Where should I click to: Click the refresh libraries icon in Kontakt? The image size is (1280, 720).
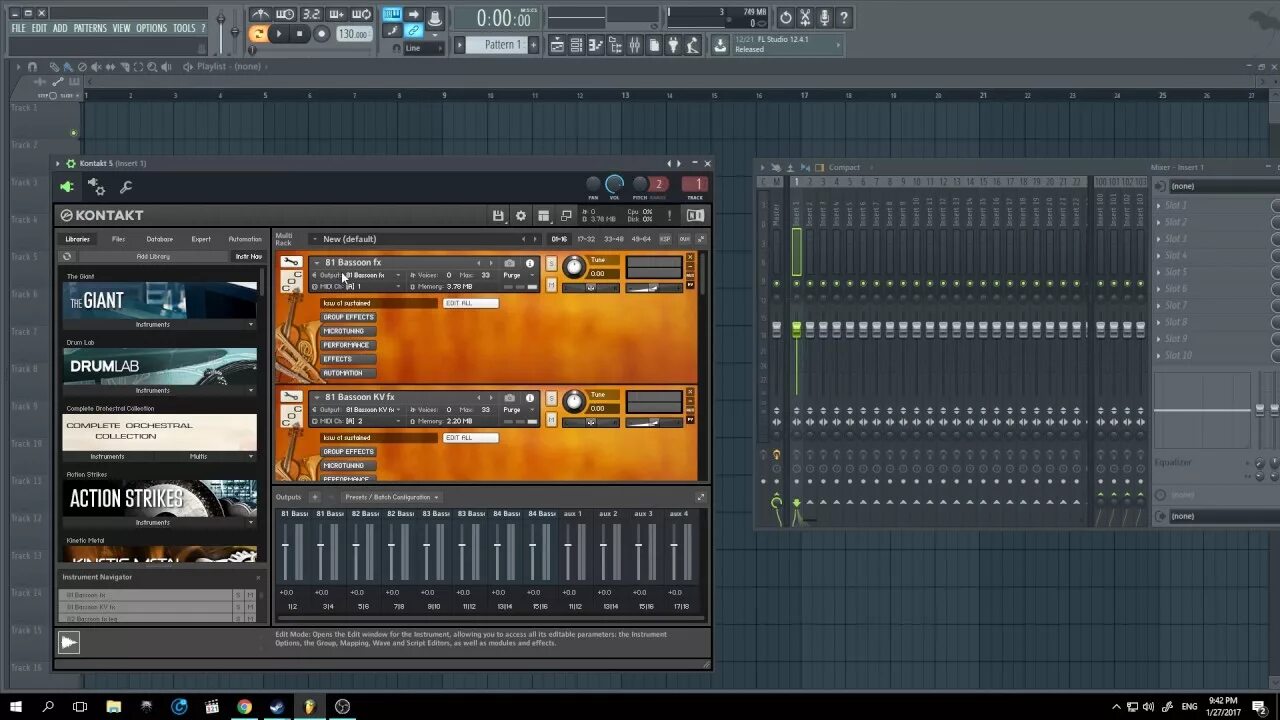(x=67, y=257)
